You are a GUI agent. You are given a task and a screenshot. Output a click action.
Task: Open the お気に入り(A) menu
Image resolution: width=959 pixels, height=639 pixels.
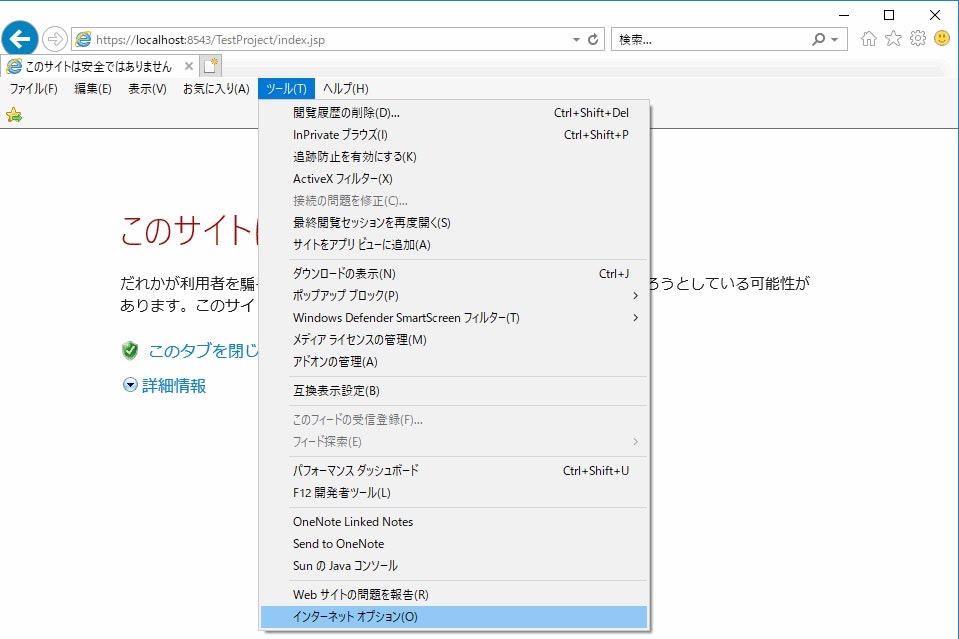(x=217, y=89)
